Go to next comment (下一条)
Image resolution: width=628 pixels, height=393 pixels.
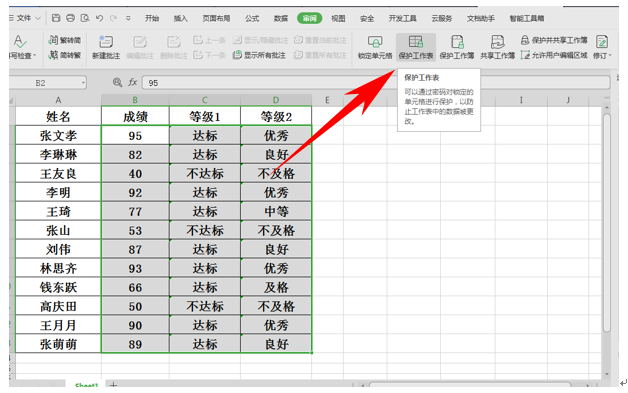coord(209,55)
